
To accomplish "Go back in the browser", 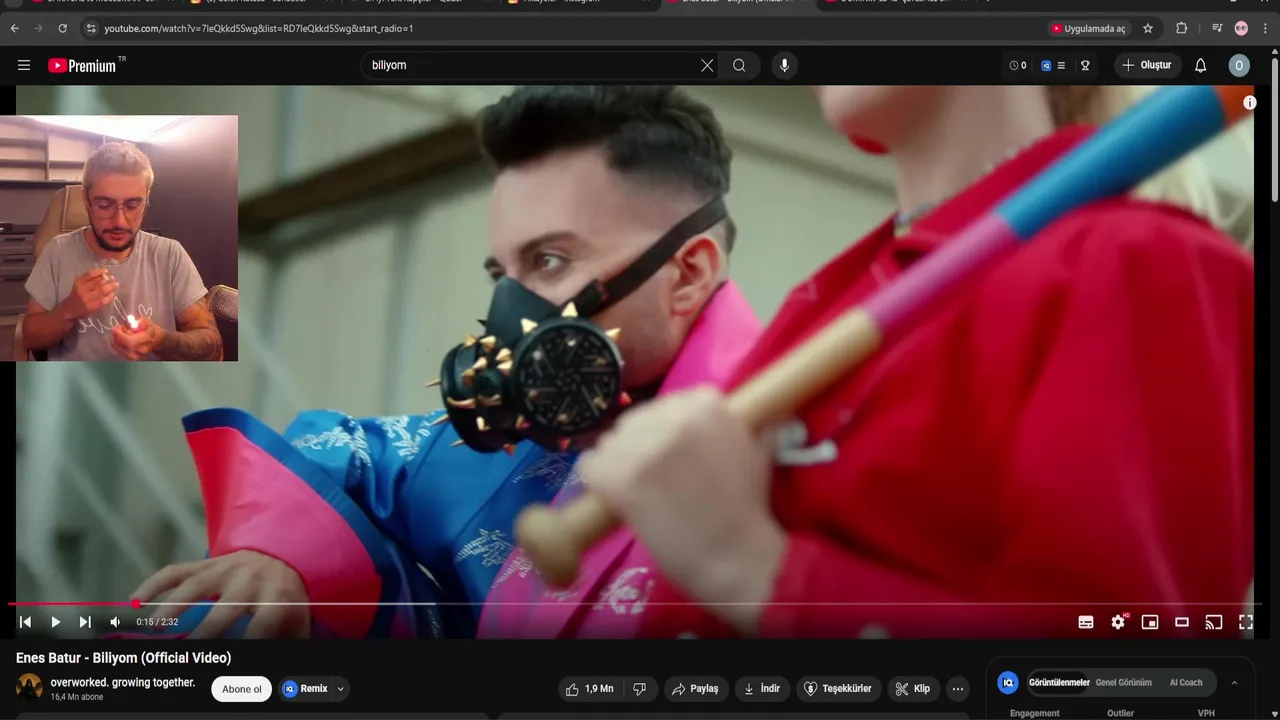I will [x=14, y=28].
